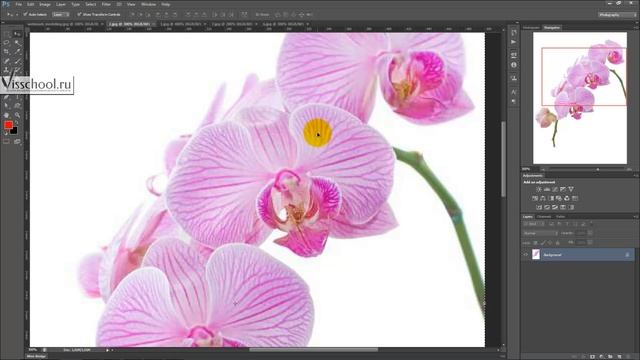Select the Eyedropper tool

coord(17,51)
